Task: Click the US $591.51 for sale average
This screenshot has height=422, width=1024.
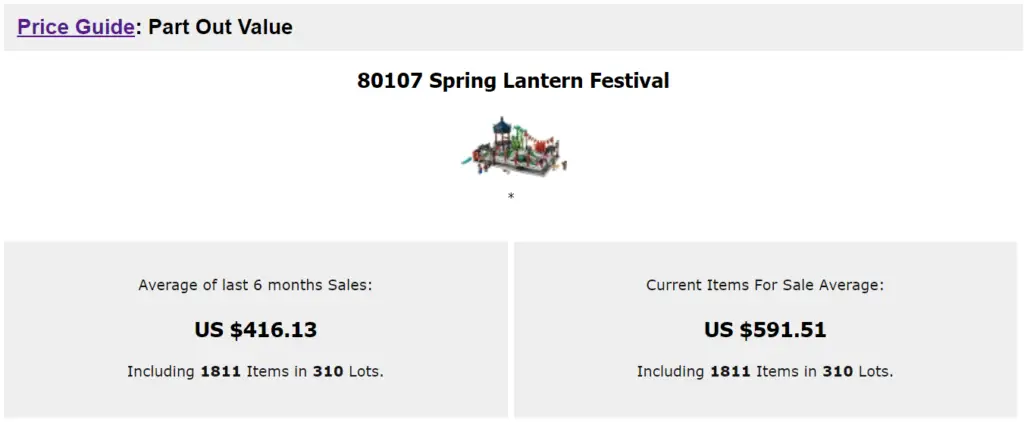Action: tap(765, 330)
